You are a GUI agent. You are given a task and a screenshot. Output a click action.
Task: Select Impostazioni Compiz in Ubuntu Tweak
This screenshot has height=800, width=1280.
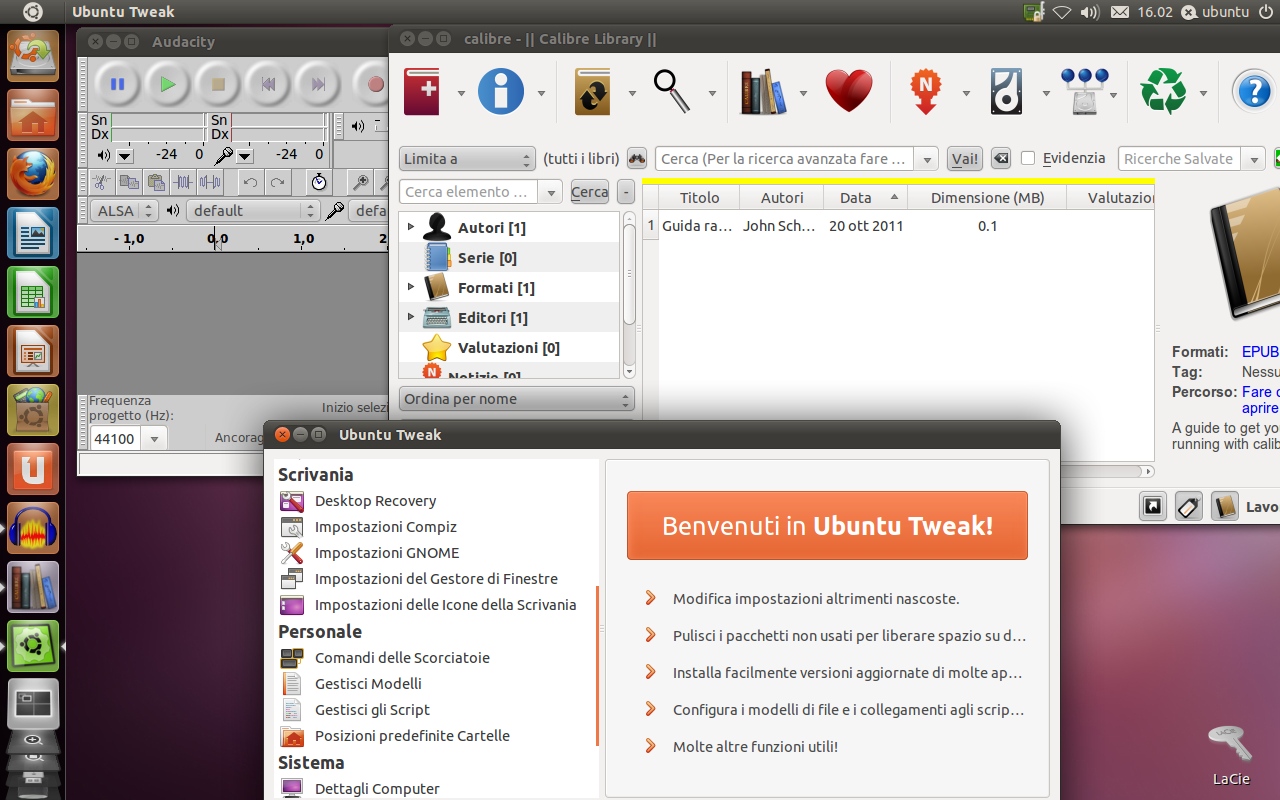coord(385,527)
